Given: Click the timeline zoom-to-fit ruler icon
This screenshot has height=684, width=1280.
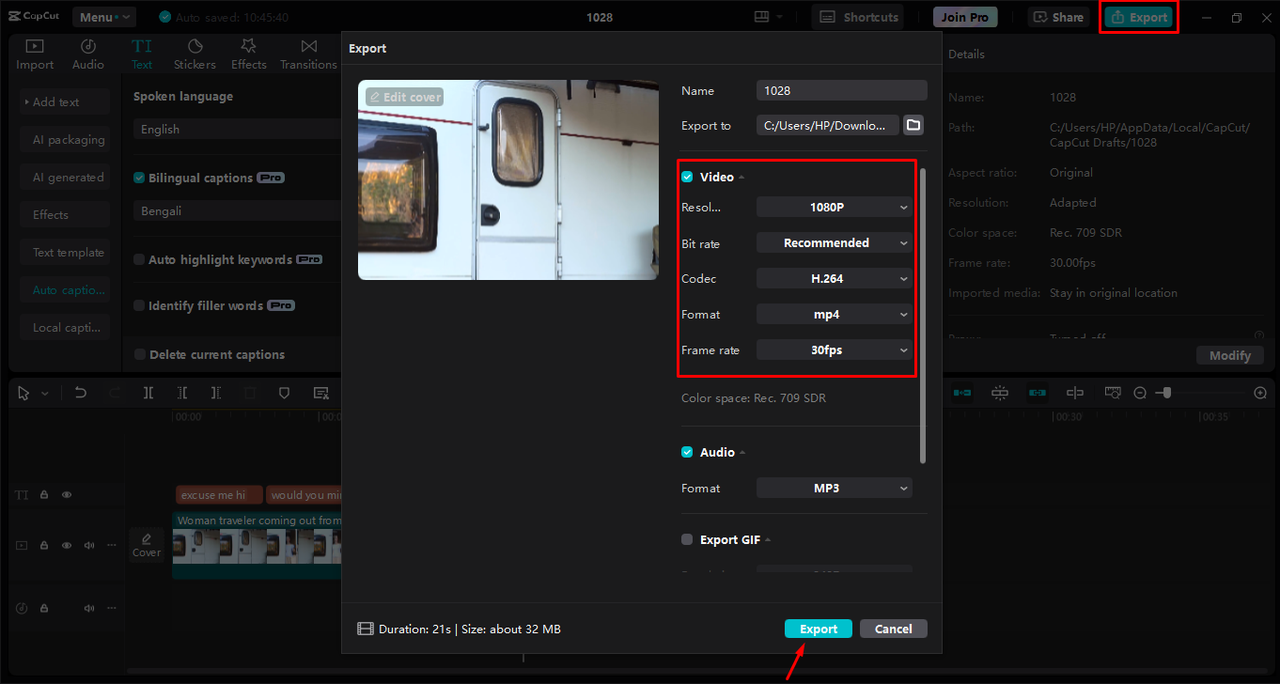Looking at the screenshot, I should (1113, 393).
